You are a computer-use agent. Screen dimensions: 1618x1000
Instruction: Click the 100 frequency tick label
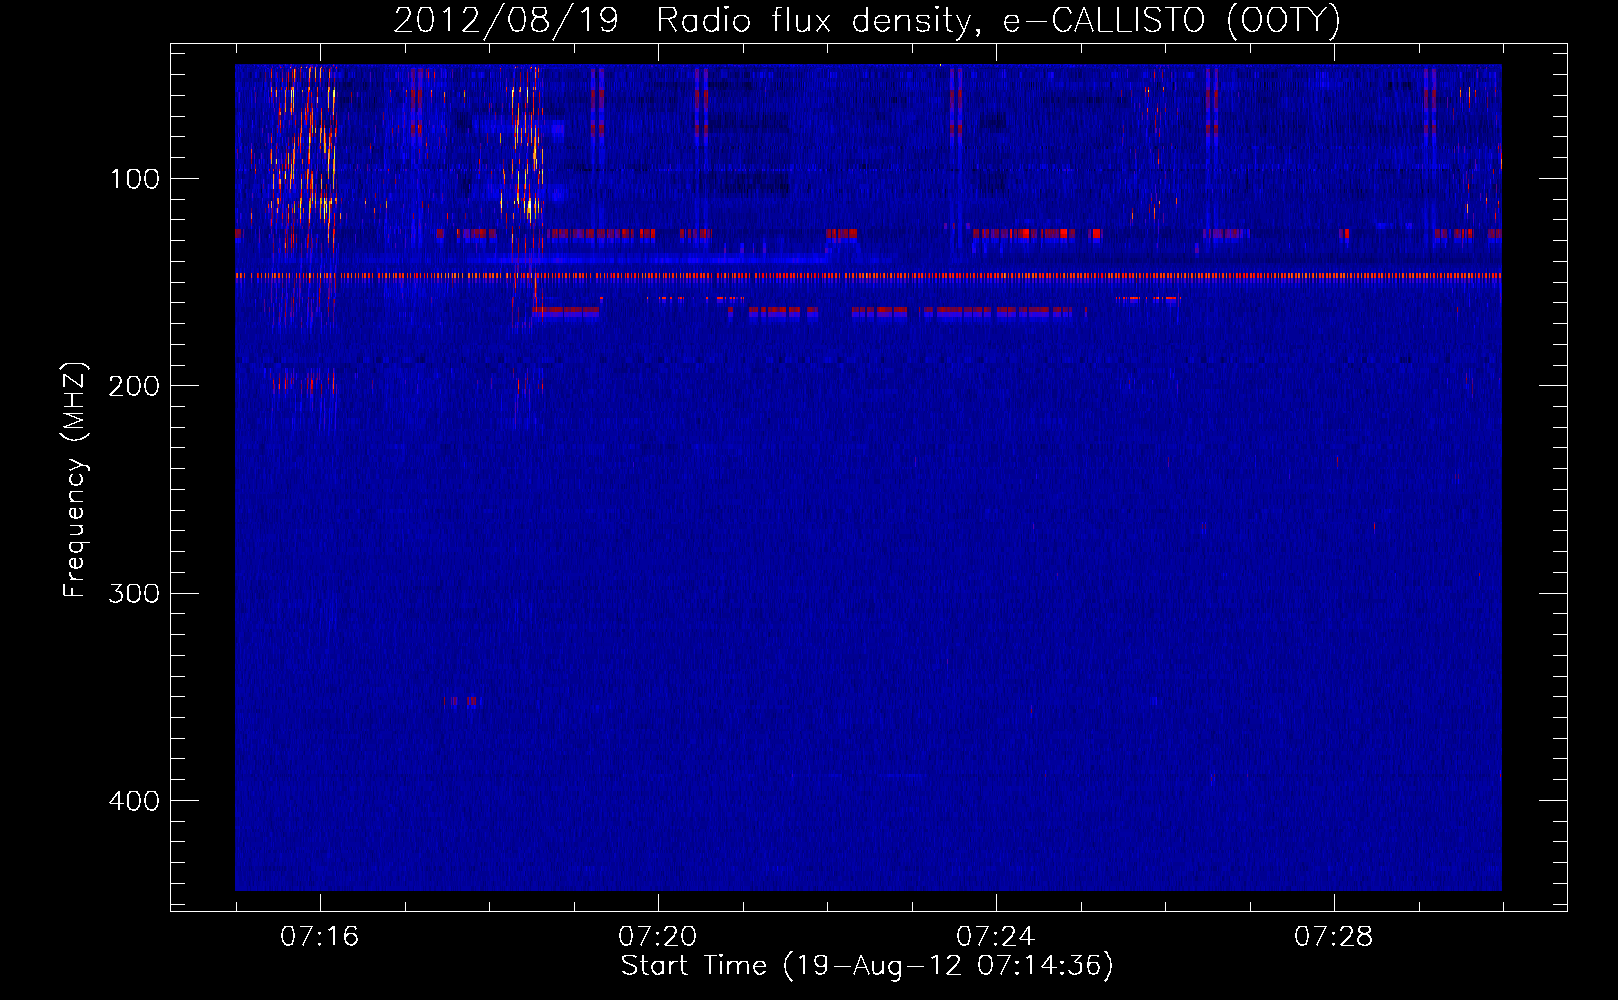tap(135, 179)
